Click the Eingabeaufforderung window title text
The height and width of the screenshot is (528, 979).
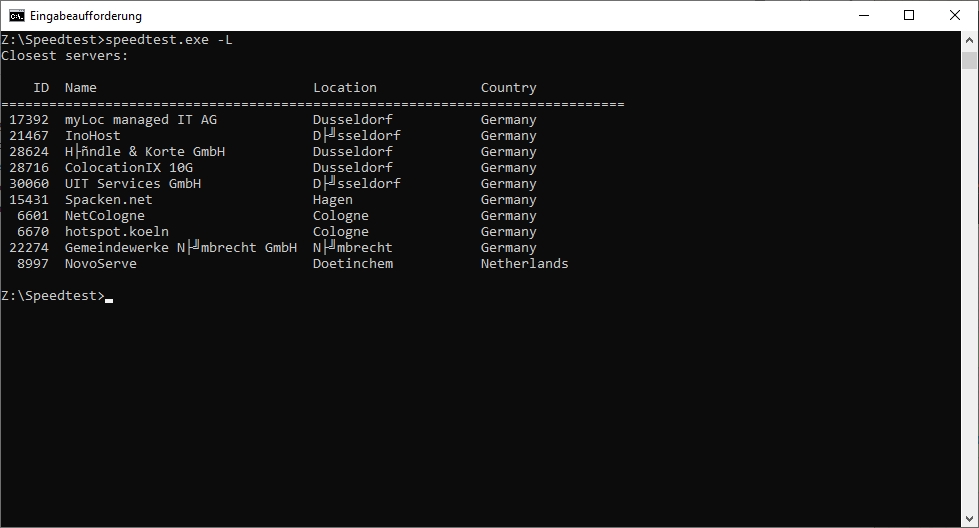[x=86, y=16]
